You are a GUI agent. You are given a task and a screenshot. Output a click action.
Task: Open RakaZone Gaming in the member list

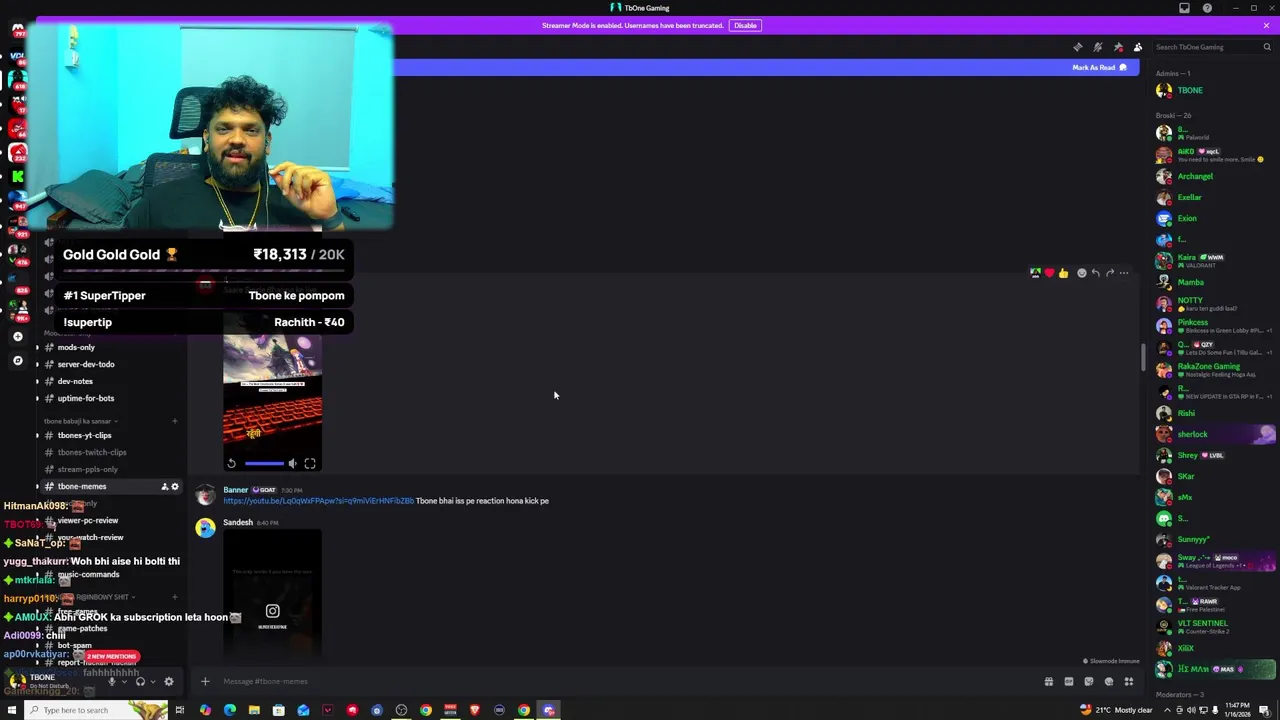pos(1214,369)
